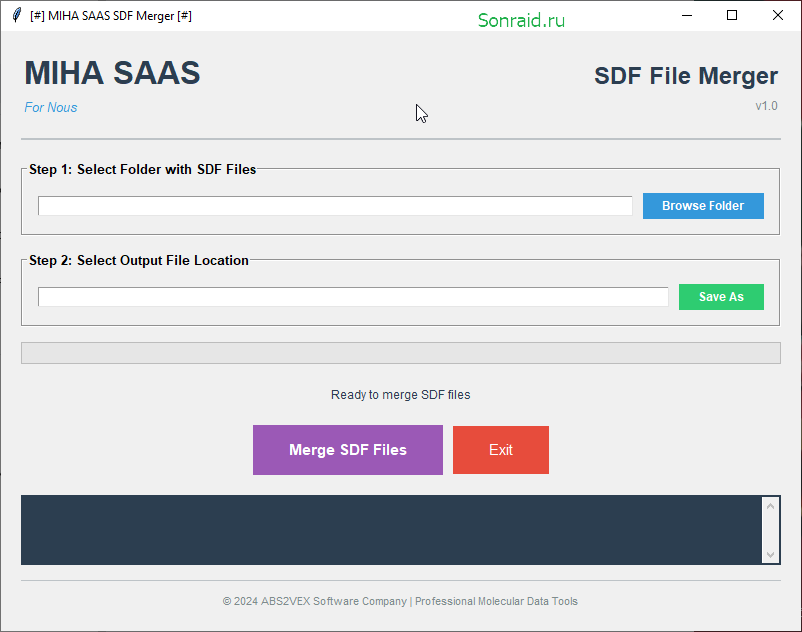Screen dimensions: 802x632
Task: Click the ABS2VEX Software Company footer text
Action: [x=333, y=601]
